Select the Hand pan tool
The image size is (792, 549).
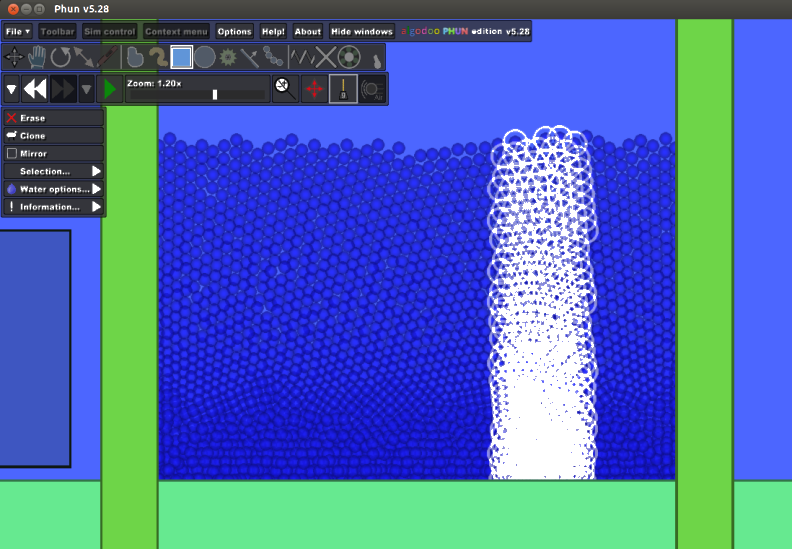(38, 57)
